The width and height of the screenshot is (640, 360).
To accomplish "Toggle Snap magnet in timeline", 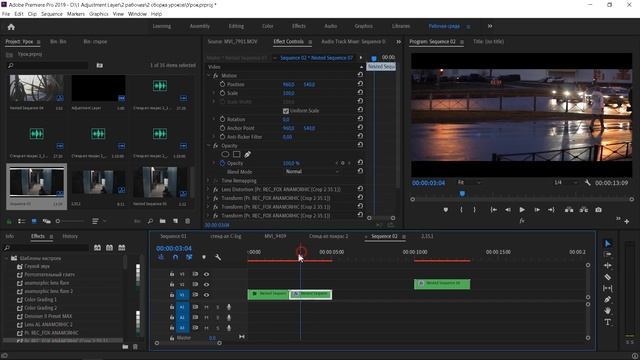I will point(175,257).
